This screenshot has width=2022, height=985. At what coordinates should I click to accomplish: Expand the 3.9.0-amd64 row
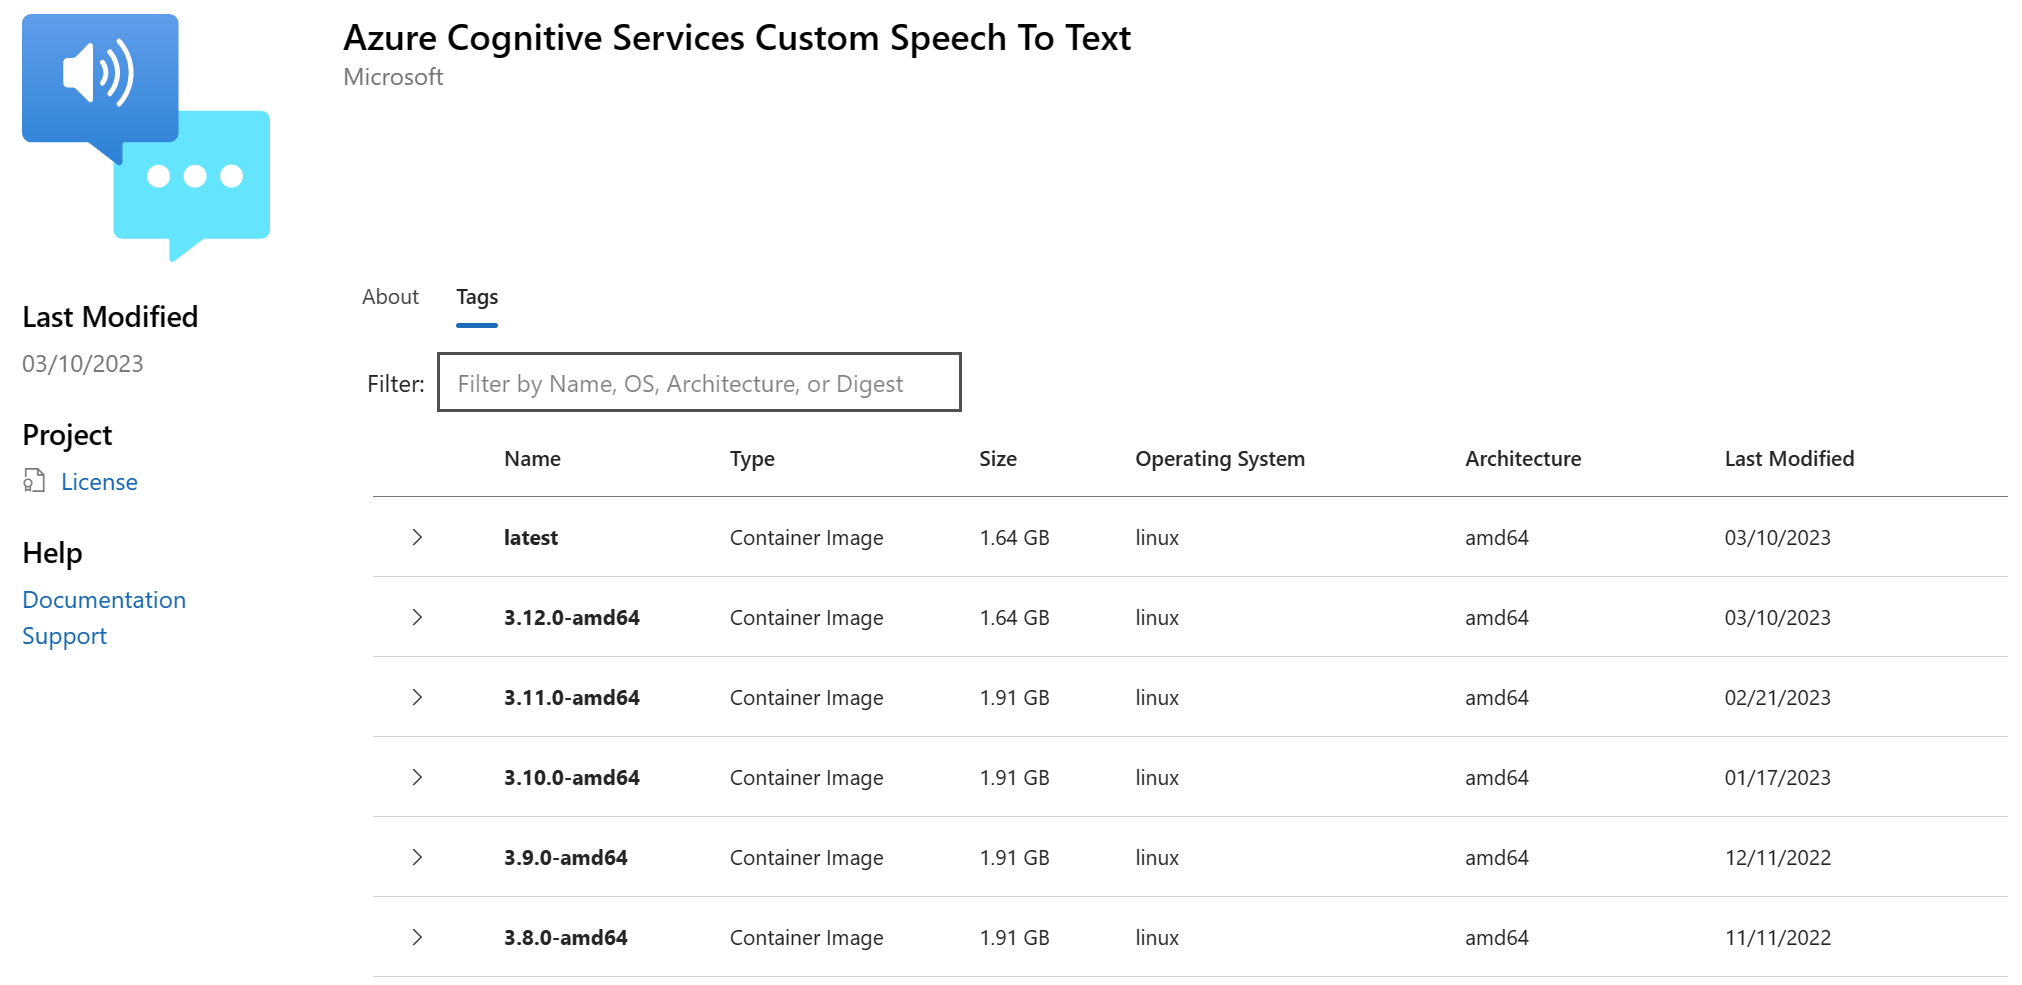point(417,857)
